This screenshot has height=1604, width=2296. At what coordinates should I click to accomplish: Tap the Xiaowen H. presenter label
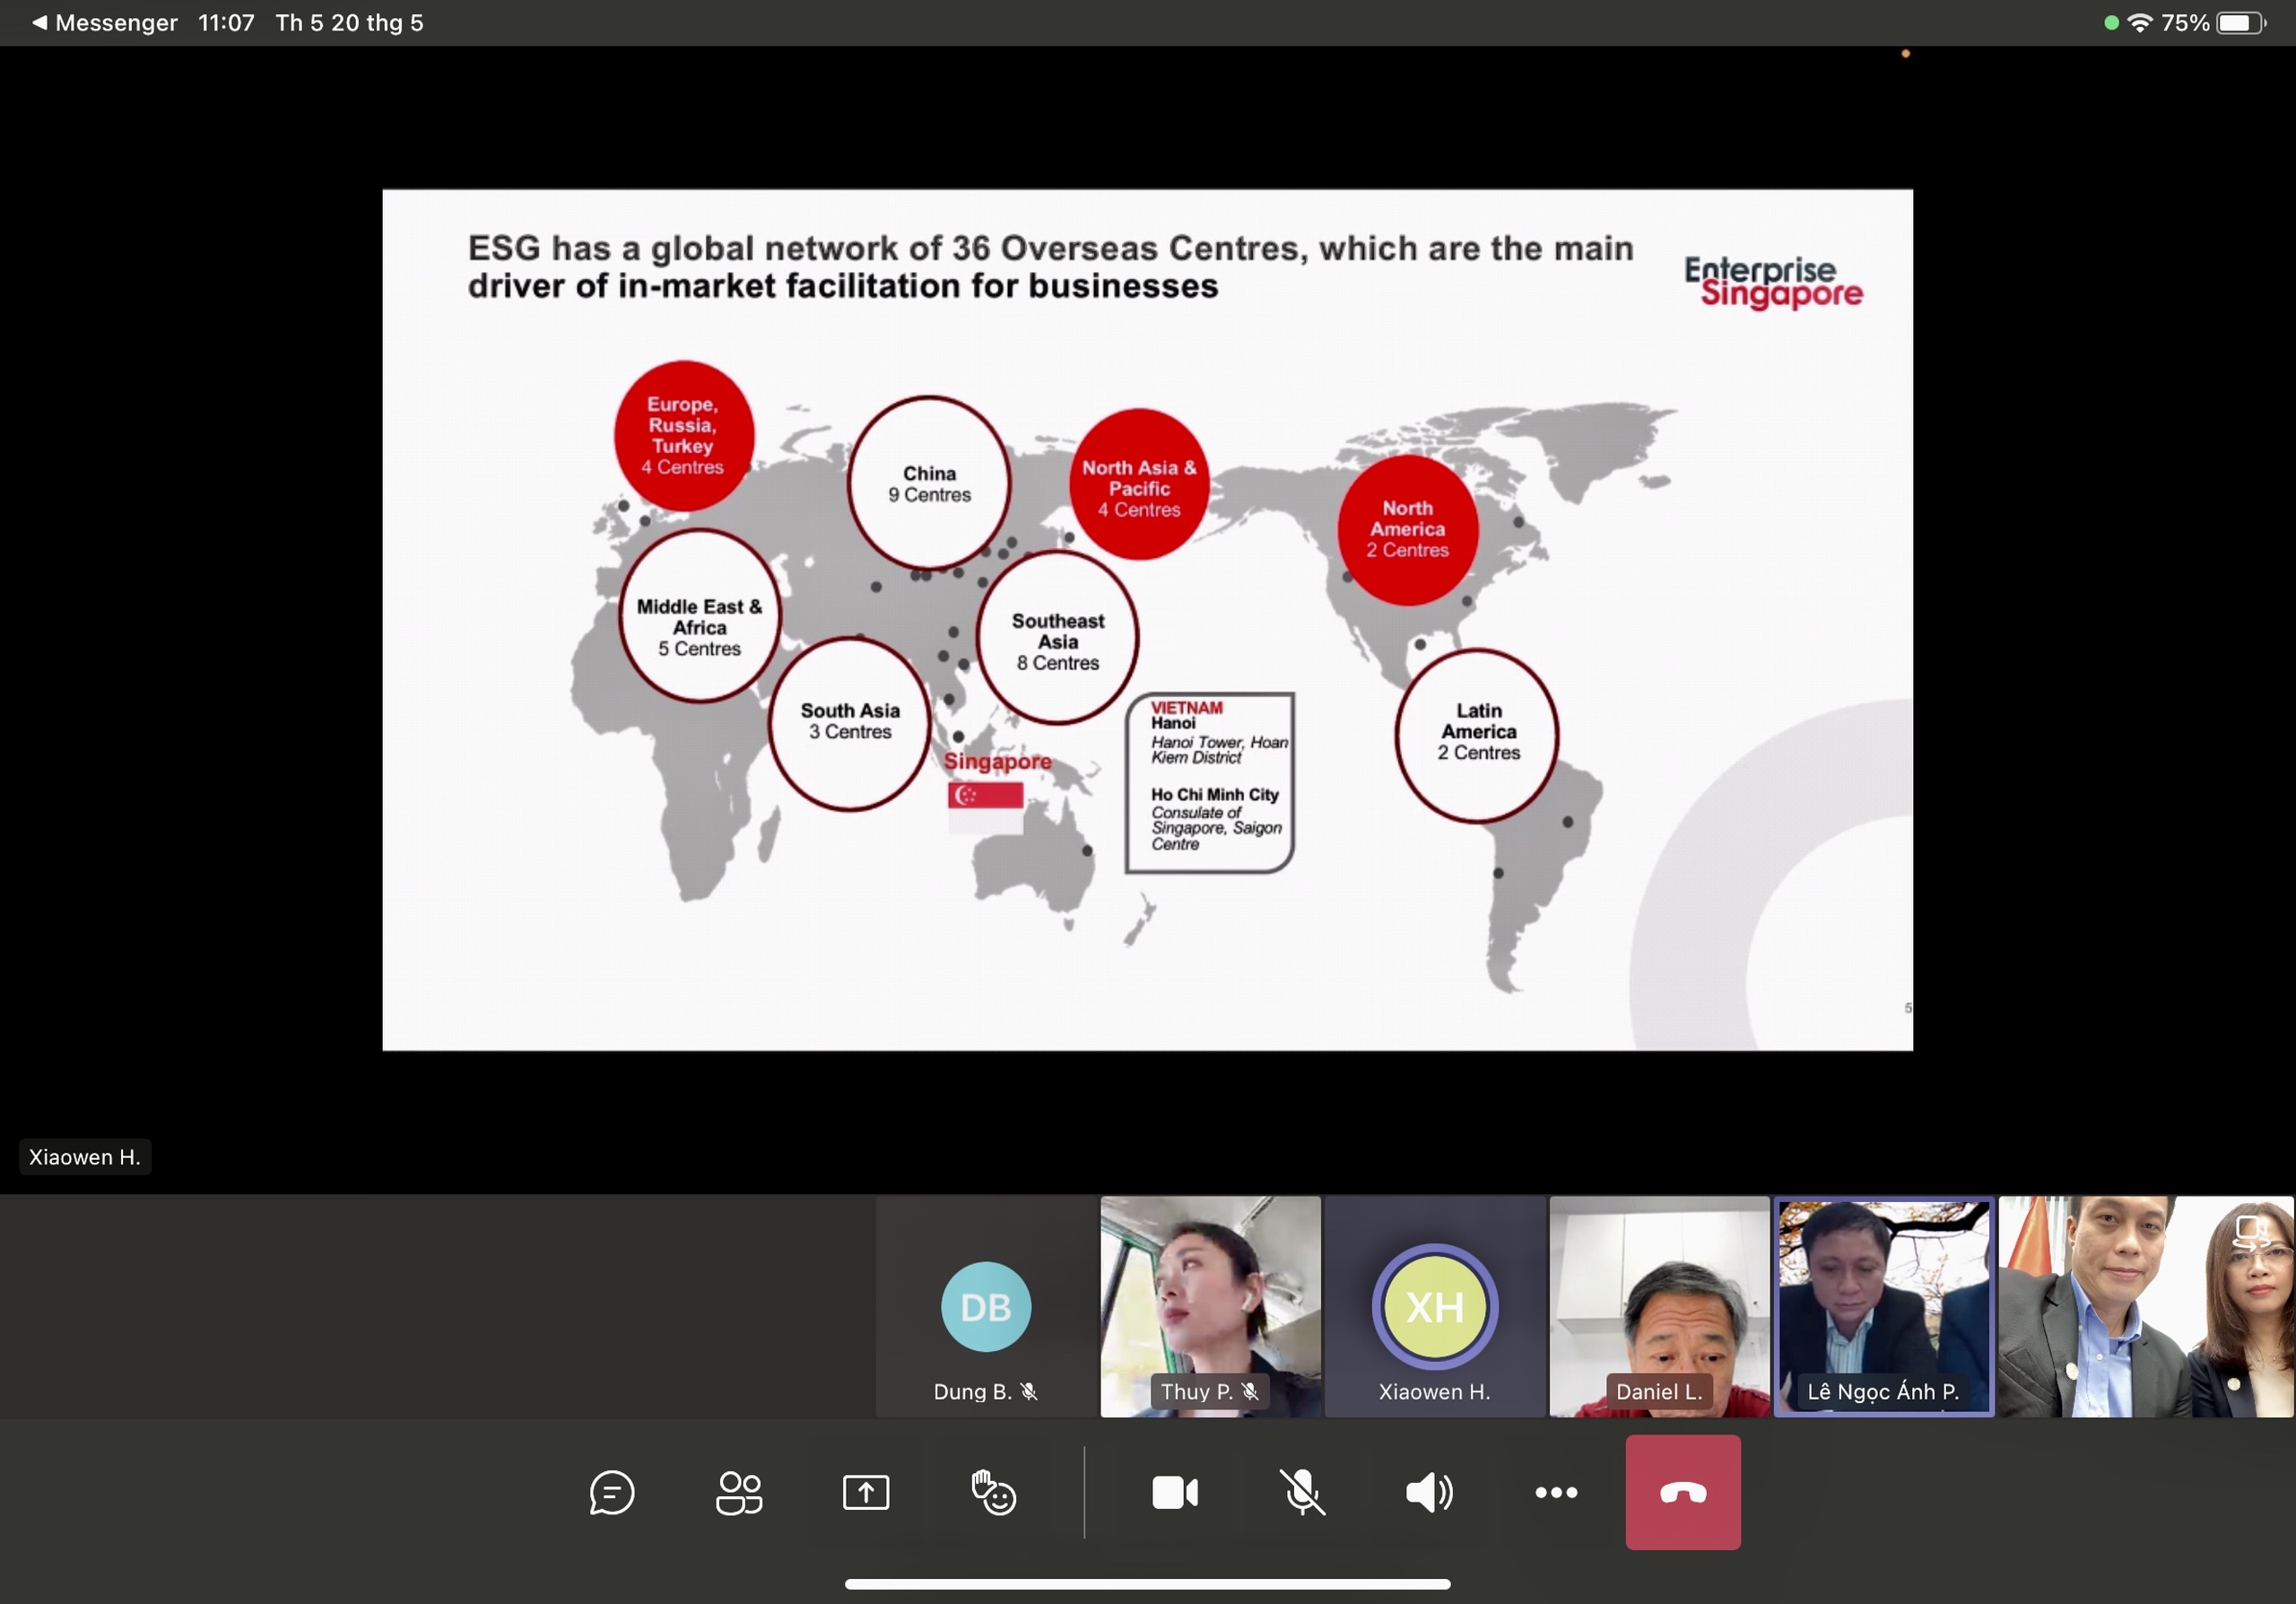point(85,1157)
